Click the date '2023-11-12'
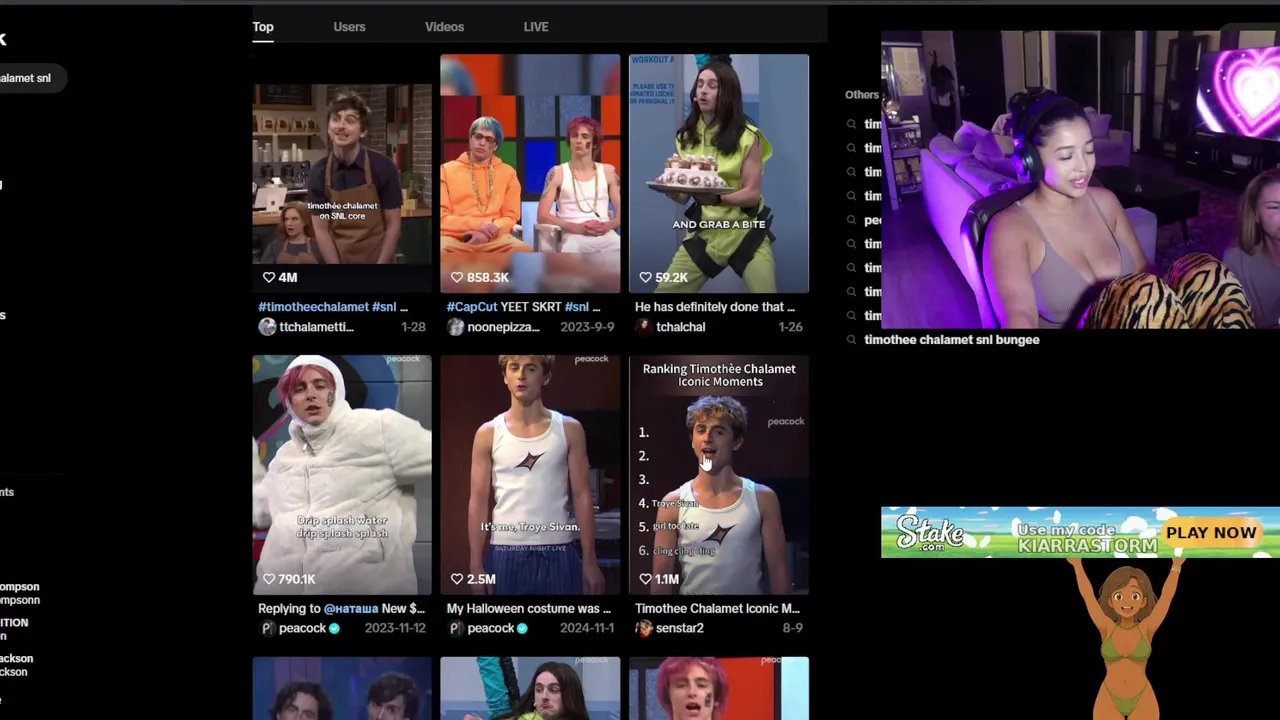 (395, 628)
